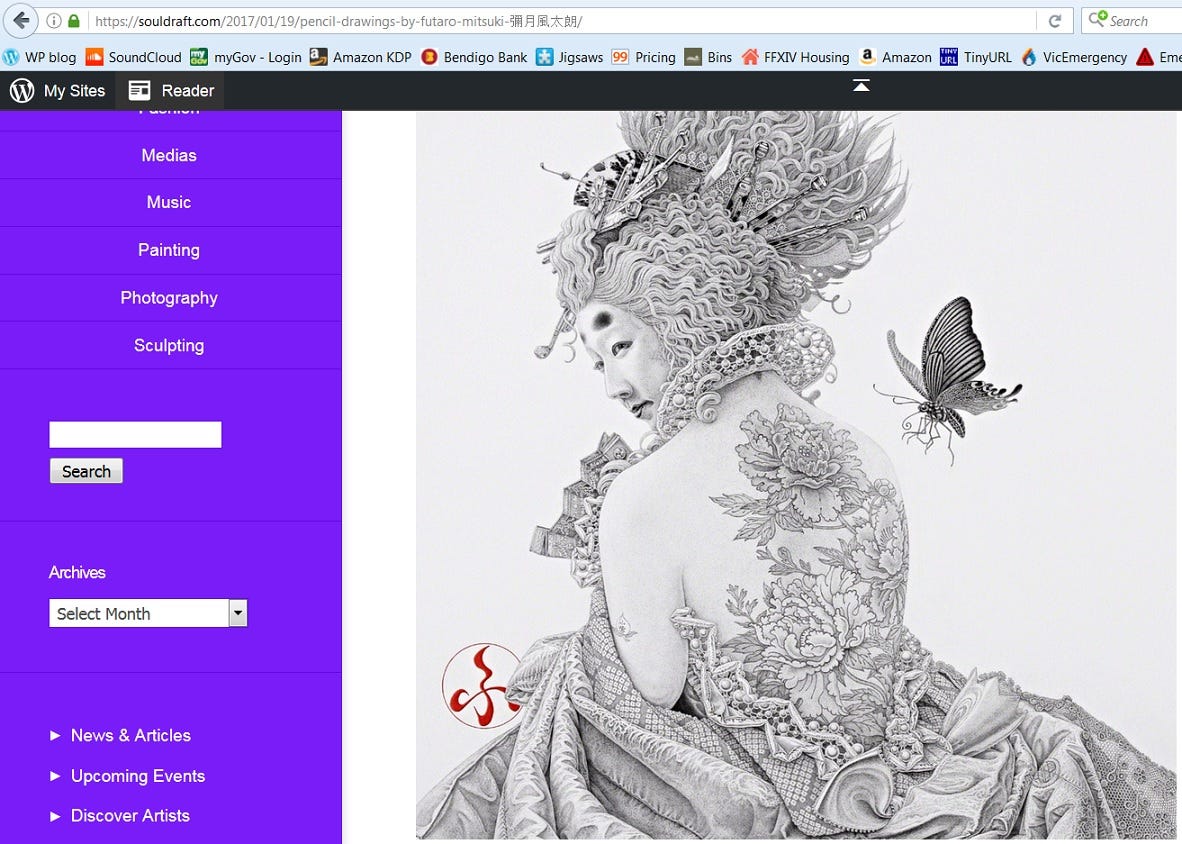The height and width of the screenshot is (844, 1182).
Task: Open the Upcoming Events link
Action: (138, 776)
